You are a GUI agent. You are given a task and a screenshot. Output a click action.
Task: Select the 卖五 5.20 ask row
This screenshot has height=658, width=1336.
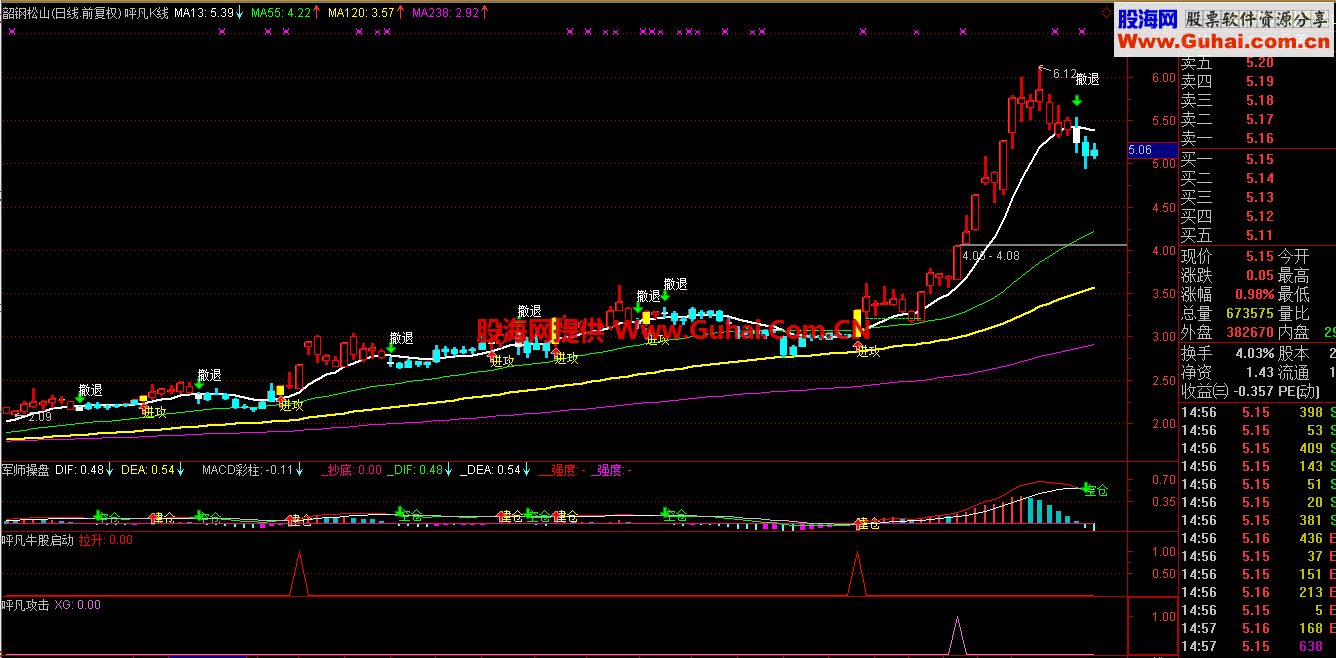click(1257, 62)
